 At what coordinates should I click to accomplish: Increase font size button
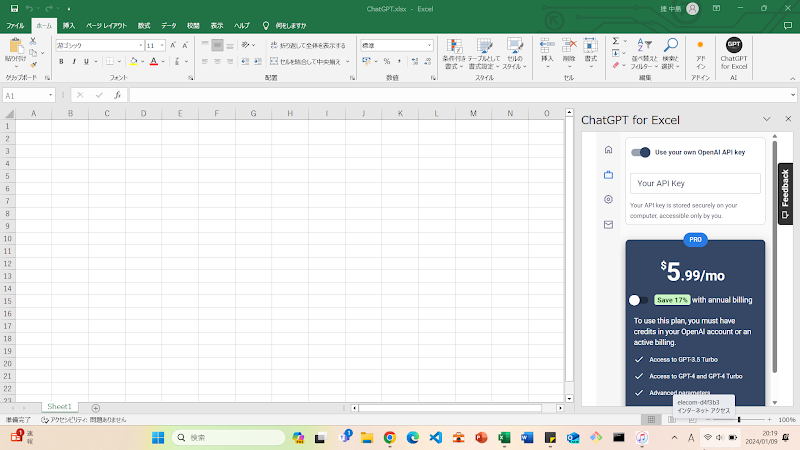(173, 45)
